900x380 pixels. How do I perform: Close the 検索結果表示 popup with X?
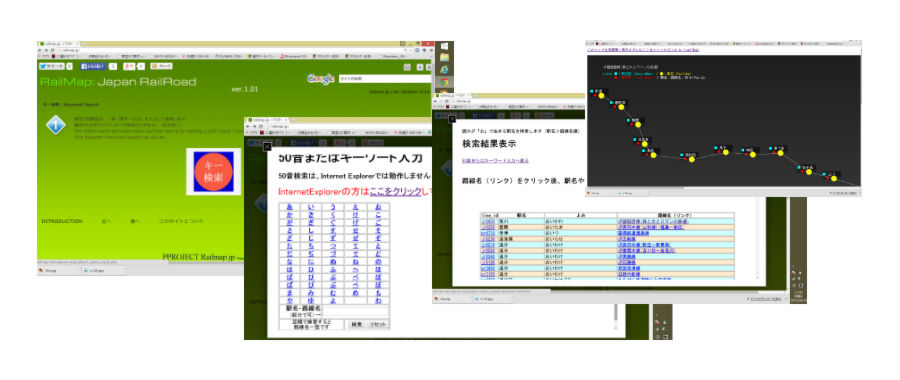(452, 119)
